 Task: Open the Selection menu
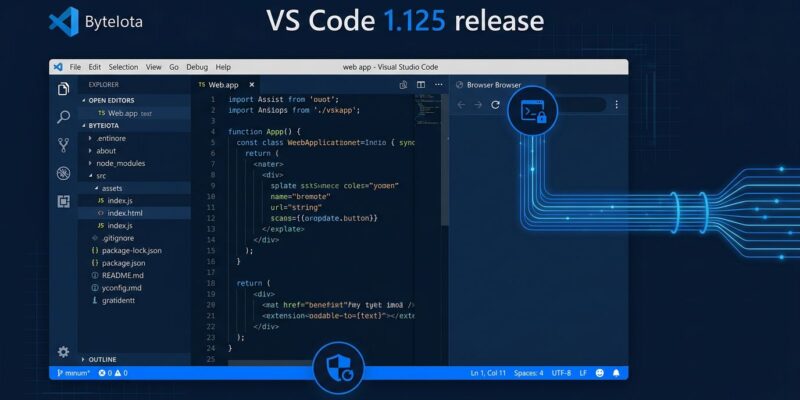coord(123,67)
